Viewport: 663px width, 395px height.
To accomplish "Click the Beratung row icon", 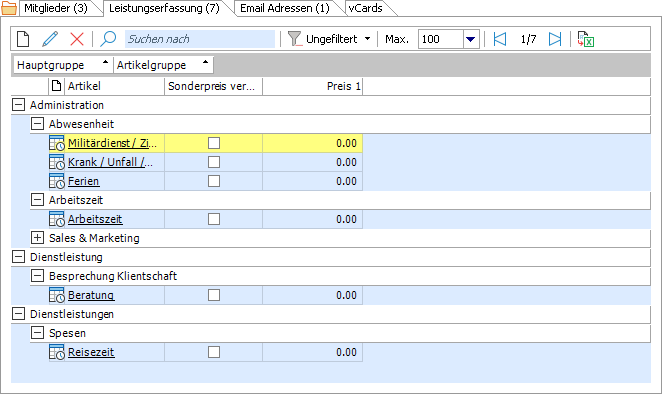I will click(x=57, y=295).
